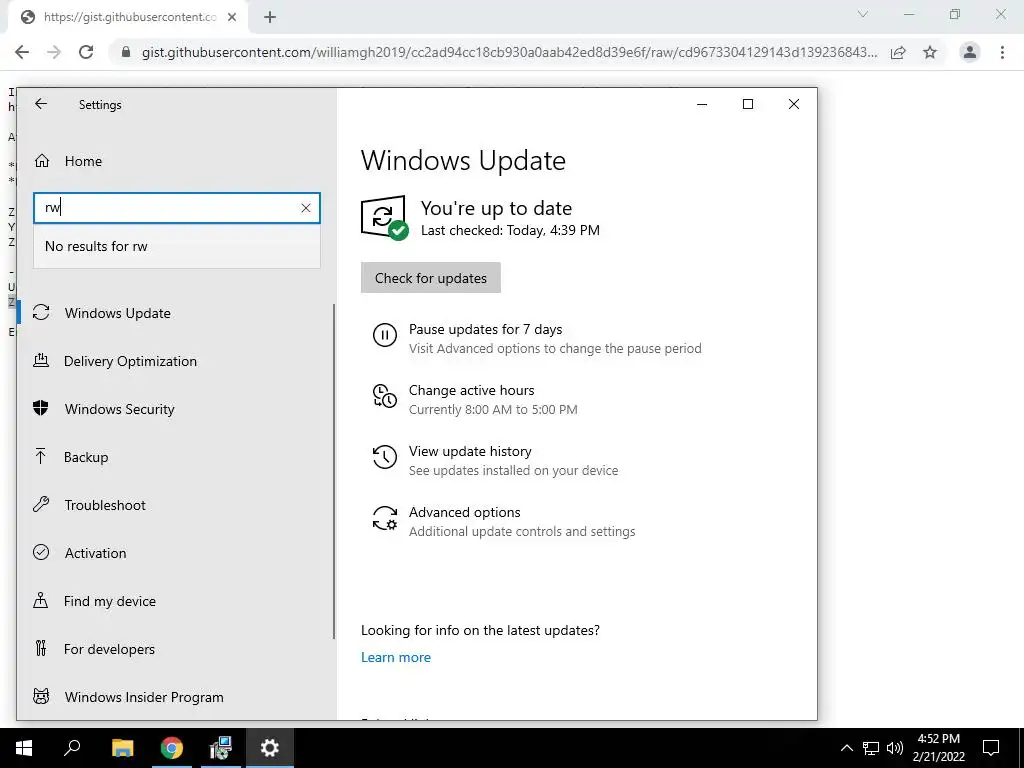Click the Windows Insider cat-face icon
Viewport: 1024px width, 768px height.
click(41, 696)
